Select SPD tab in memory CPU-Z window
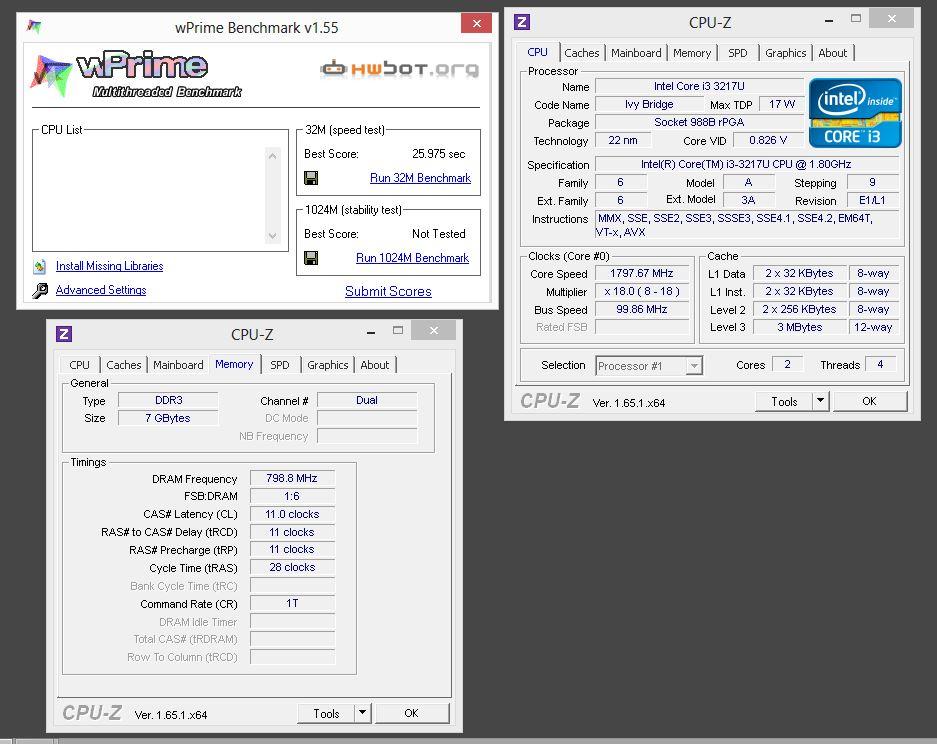Screen dimensions: 937x744 tap(280, 365)
